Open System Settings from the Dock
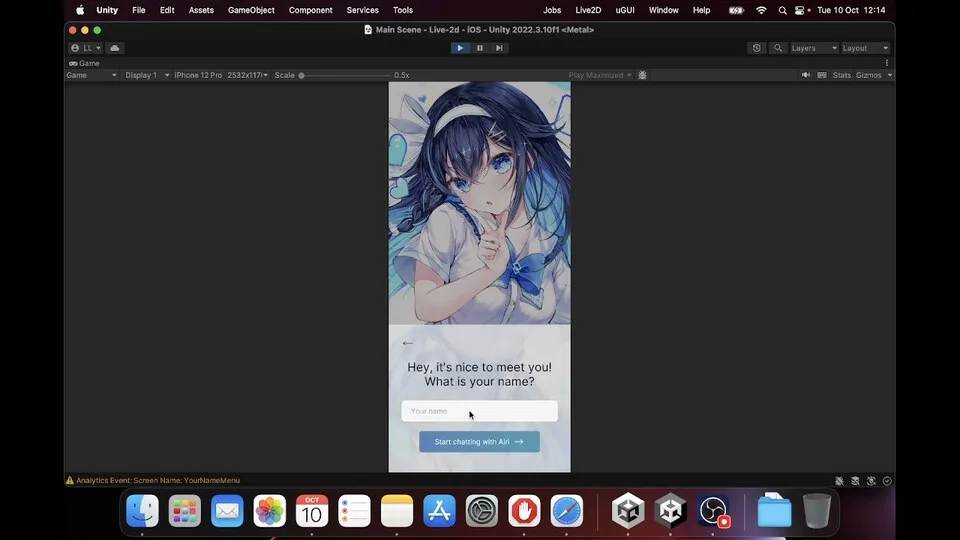This screenshot has width=960, height=540. click(482, 511)
